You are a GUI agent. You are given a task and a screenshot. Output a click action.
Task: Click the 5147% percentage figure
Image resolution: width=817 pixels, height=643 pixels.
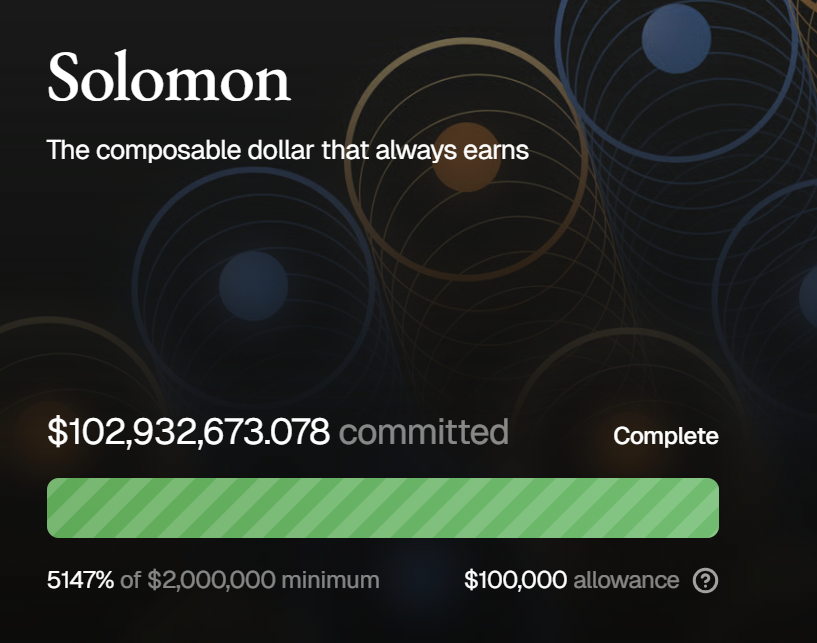point(80,579)
